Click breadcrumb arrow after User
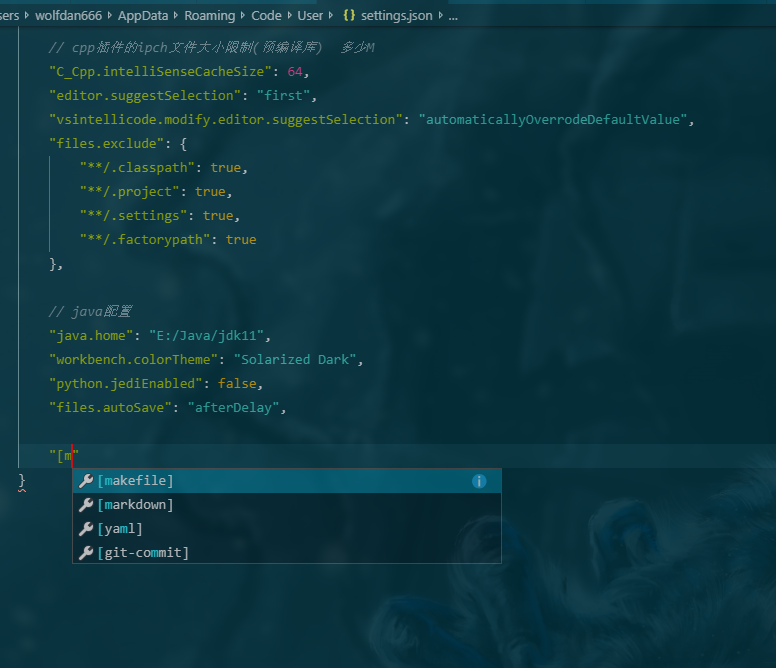Screen dimensions: 776x668 331,15
